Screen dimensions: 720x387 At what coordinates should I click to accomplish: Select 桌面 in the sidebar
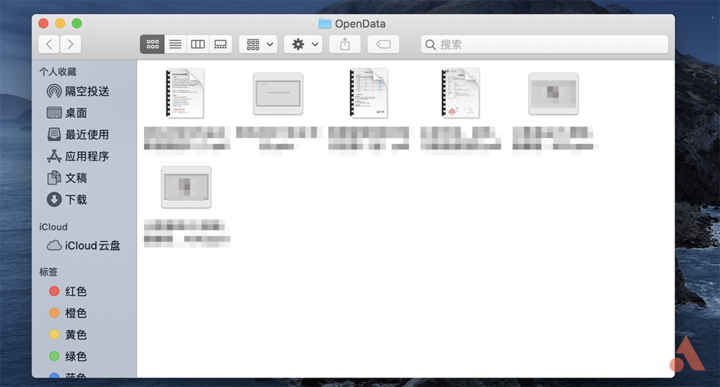[67, 113]
